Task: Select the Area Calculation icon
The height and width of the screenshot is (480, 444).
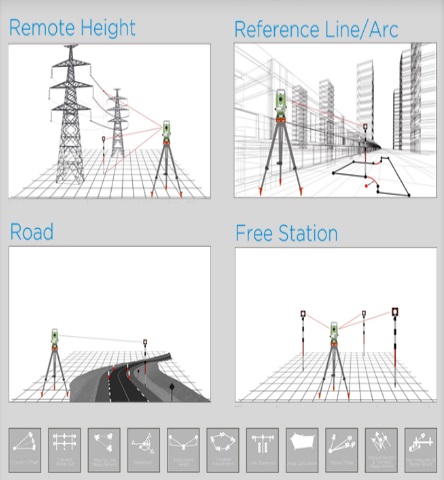Action: click(x=302, y=450)
